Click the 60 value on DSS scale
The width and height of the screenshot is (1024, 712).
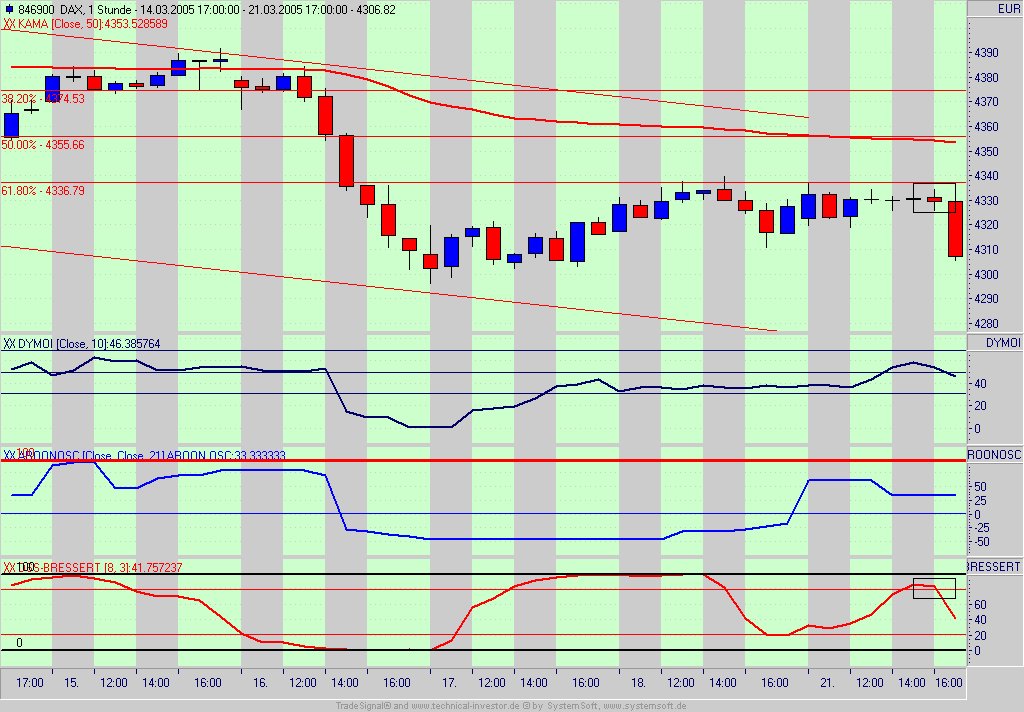980,605
